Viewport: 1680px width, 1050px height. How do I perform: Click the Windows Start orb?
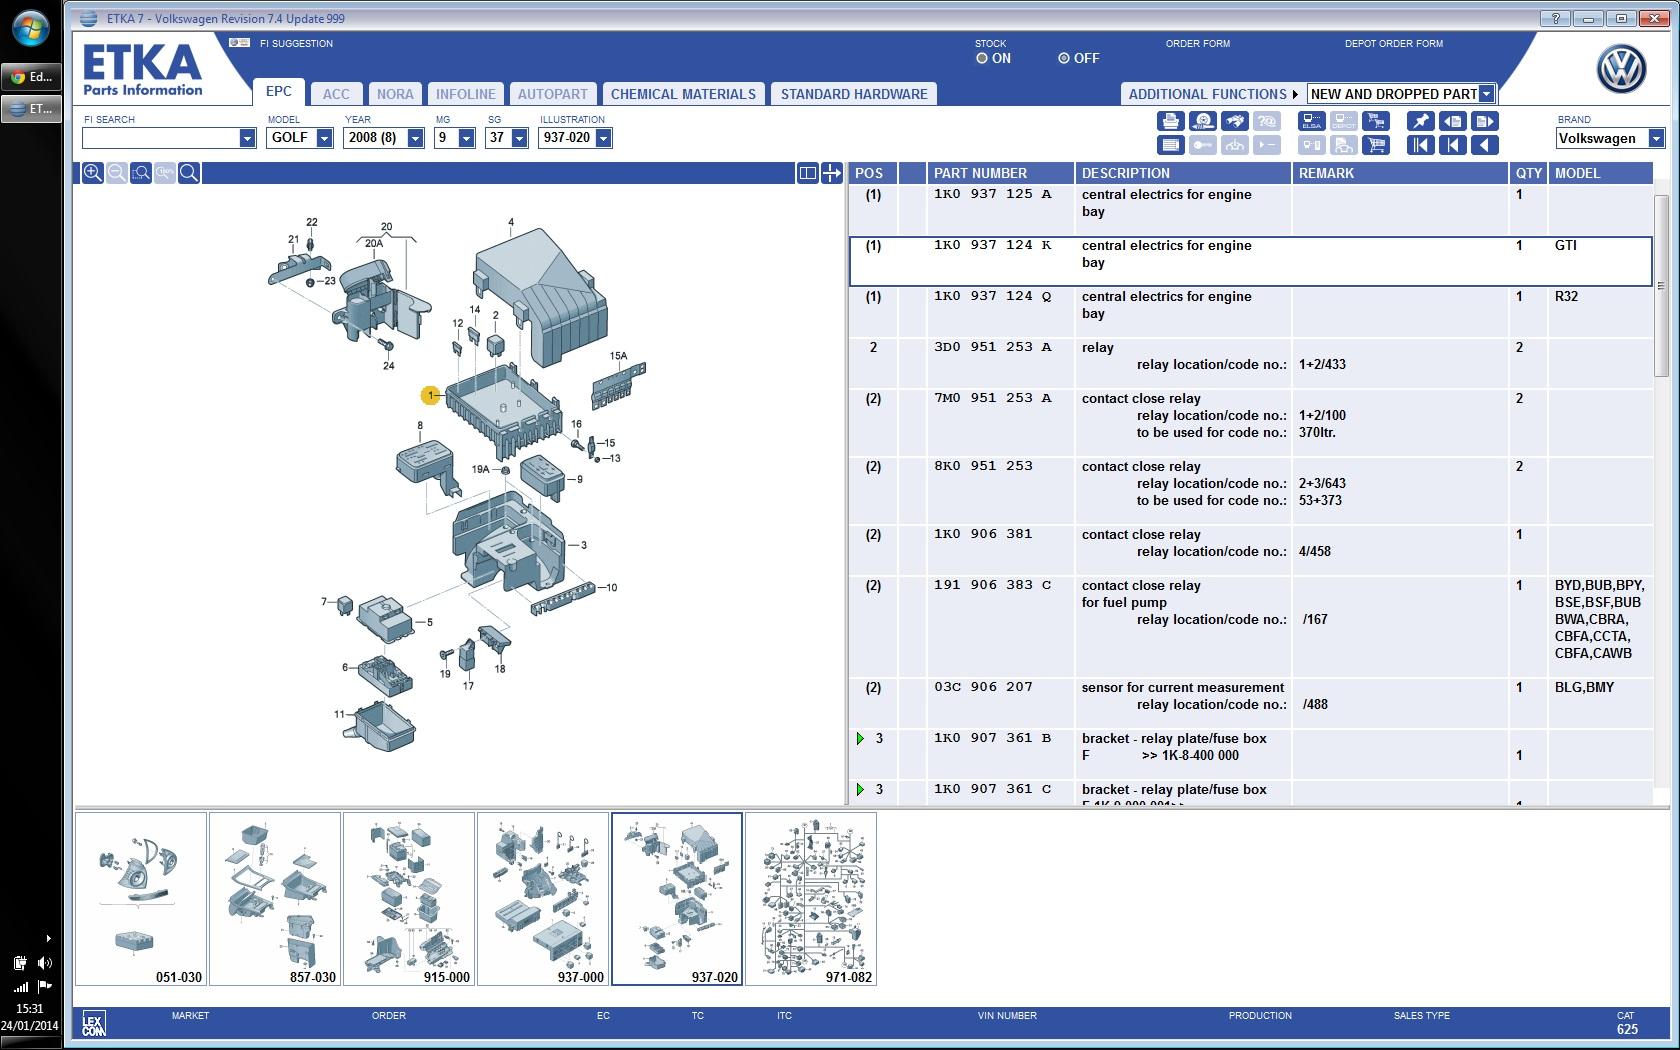coord(30,28)
